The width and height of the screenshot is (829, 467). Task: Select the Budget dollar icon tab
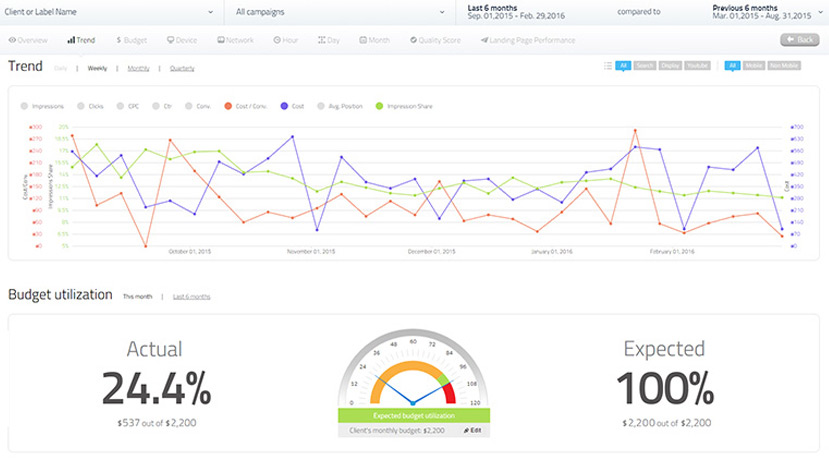(x=131, y=40)
